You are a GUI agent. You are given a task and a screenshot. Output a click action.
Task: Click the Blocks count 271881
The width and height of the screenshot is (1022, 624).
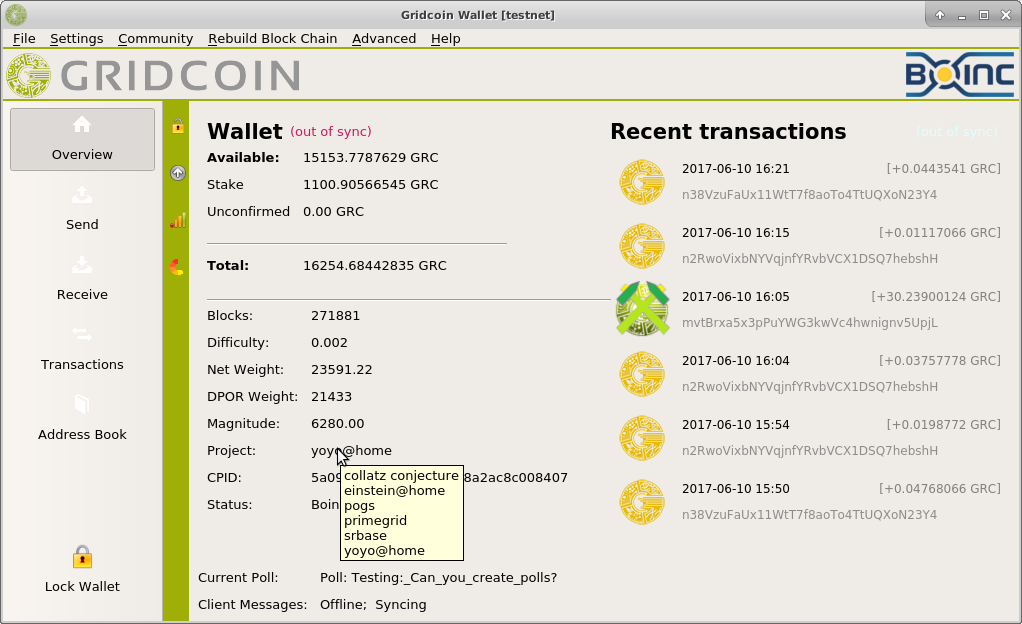[335, 316]
